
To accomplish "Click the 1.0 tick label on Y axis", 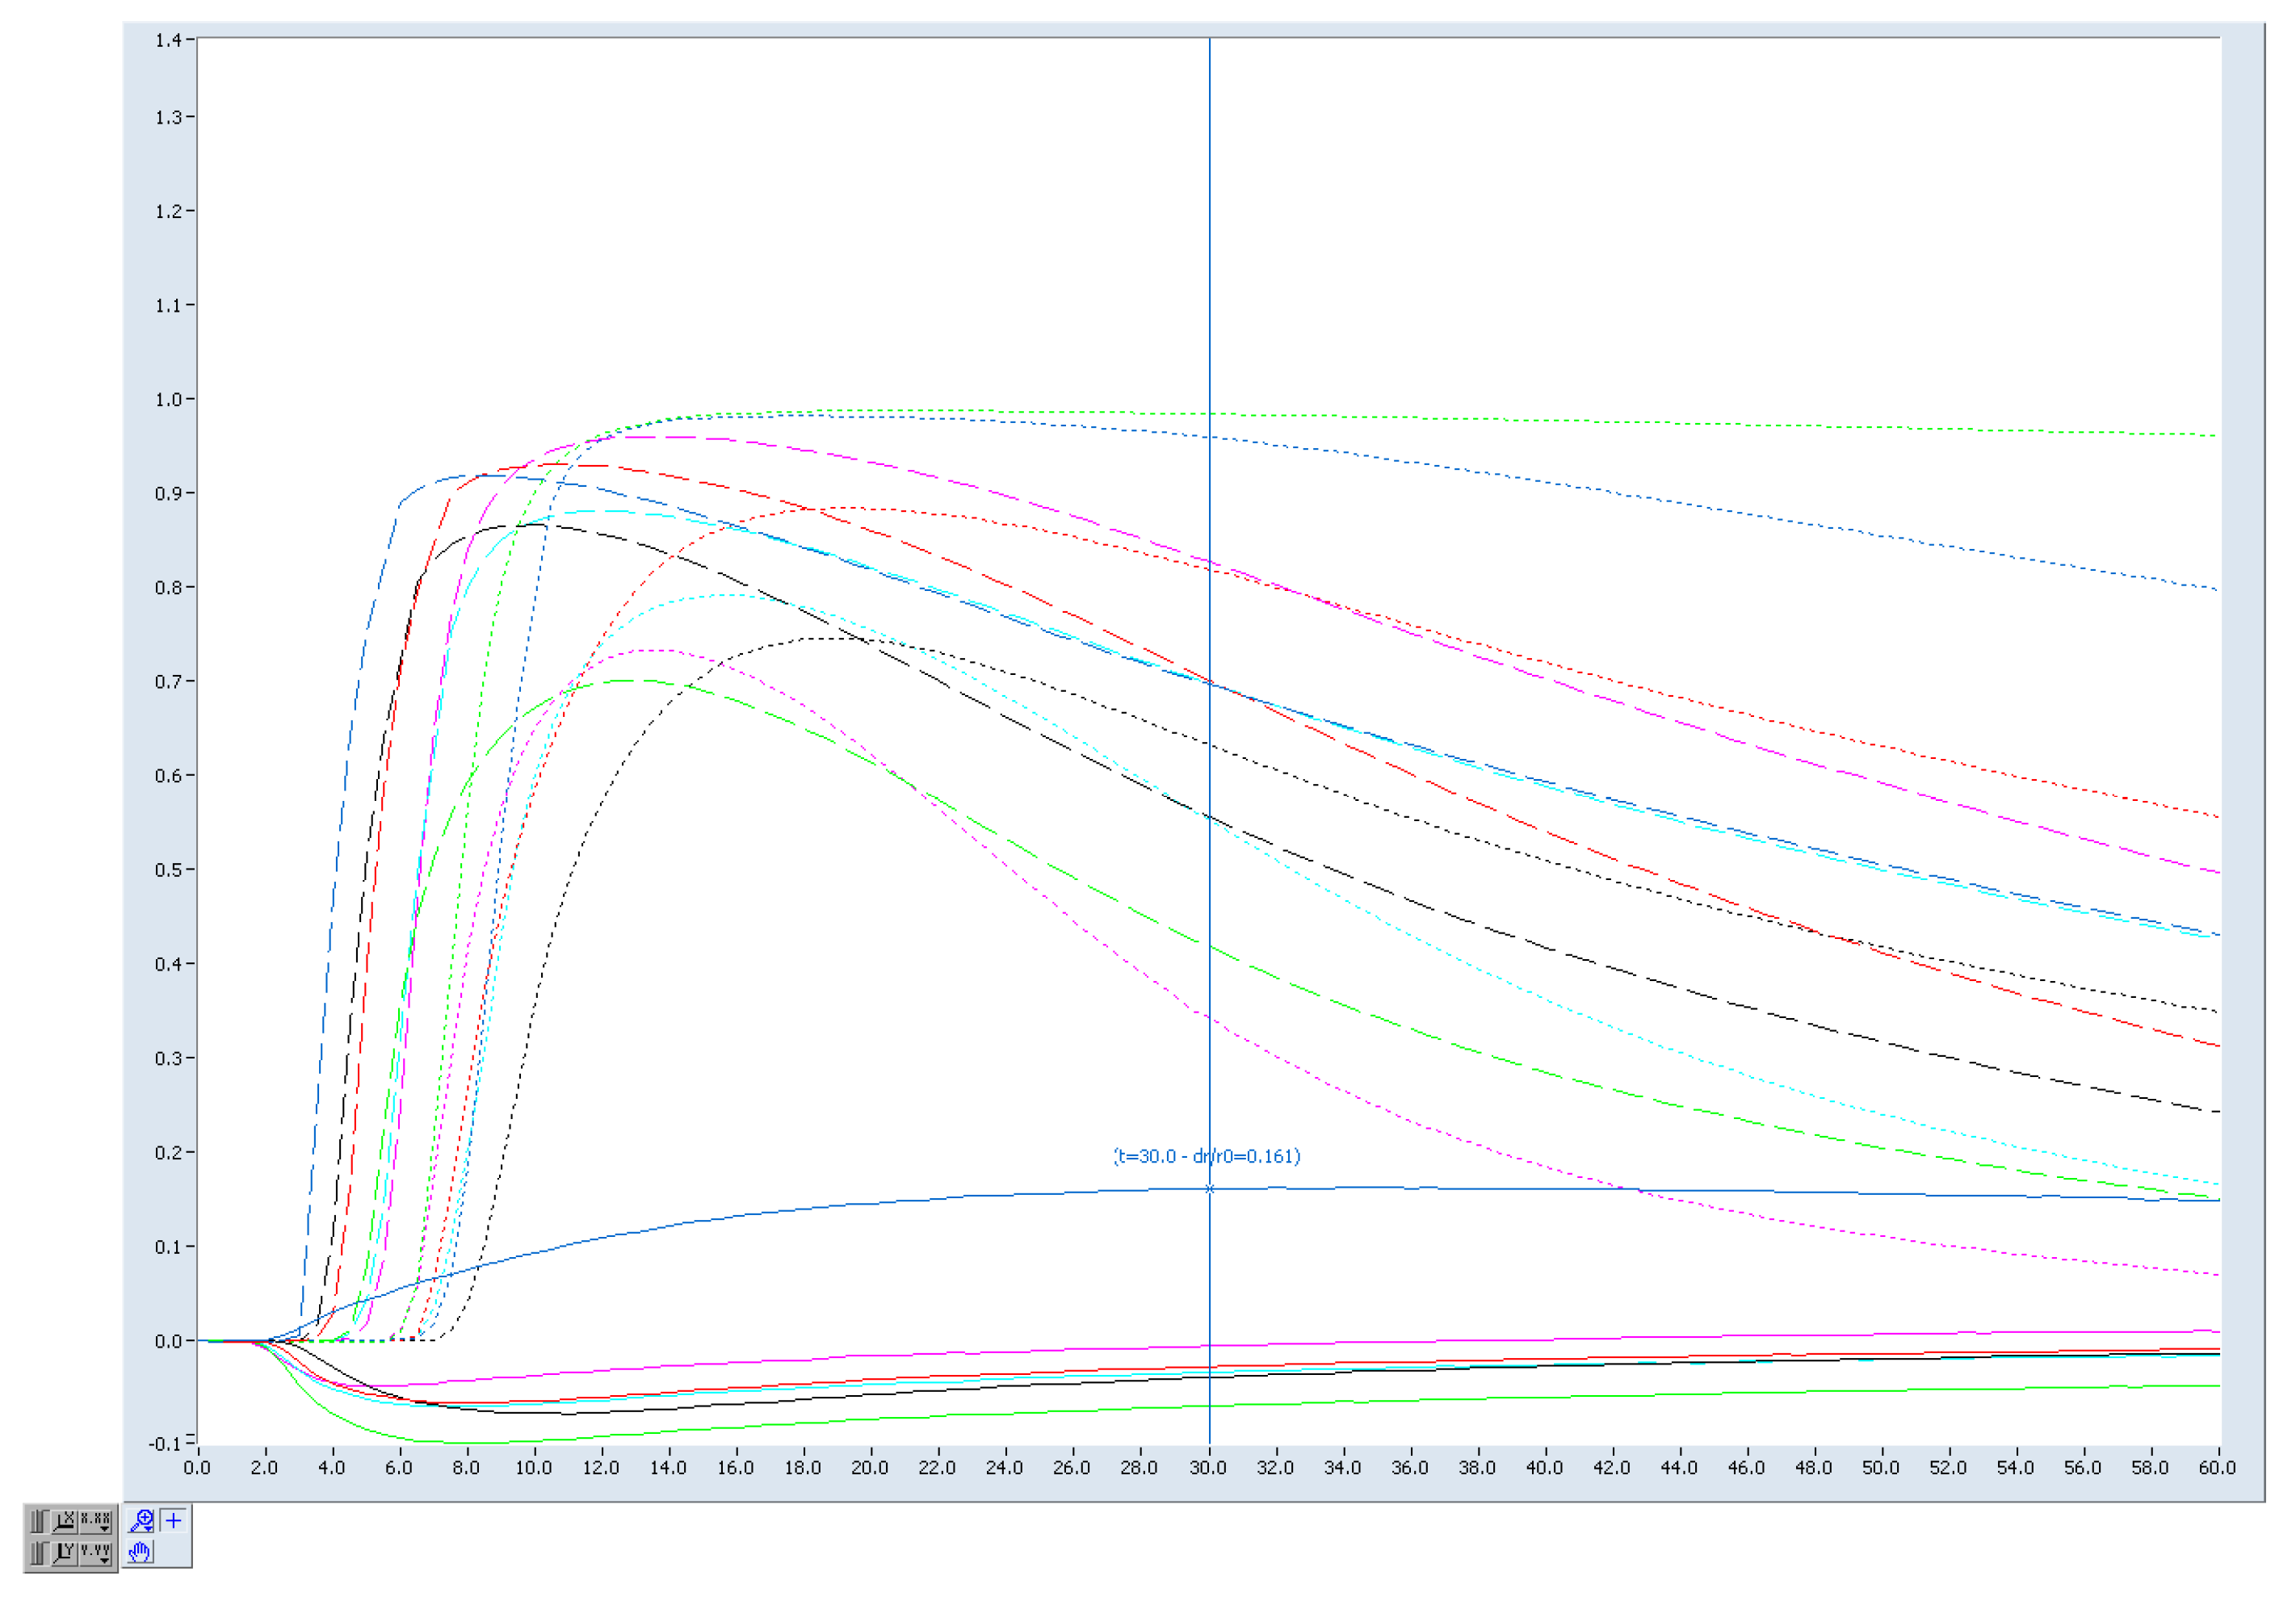I will tap(168, 400).
